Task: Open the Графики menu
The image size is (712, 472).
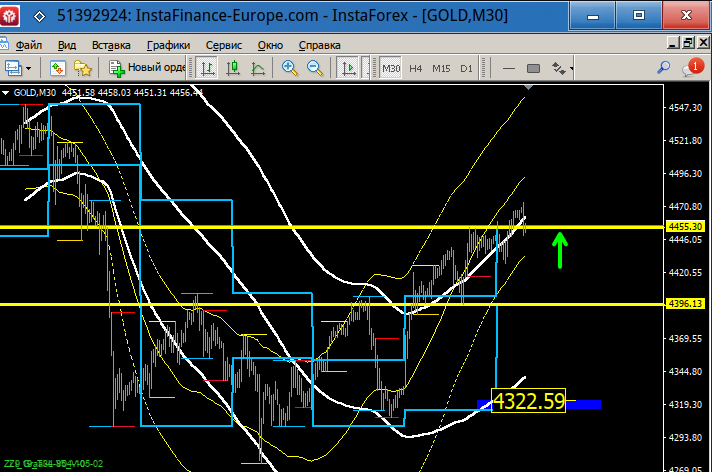Action: pyautogui.click(x=168, y=45)
